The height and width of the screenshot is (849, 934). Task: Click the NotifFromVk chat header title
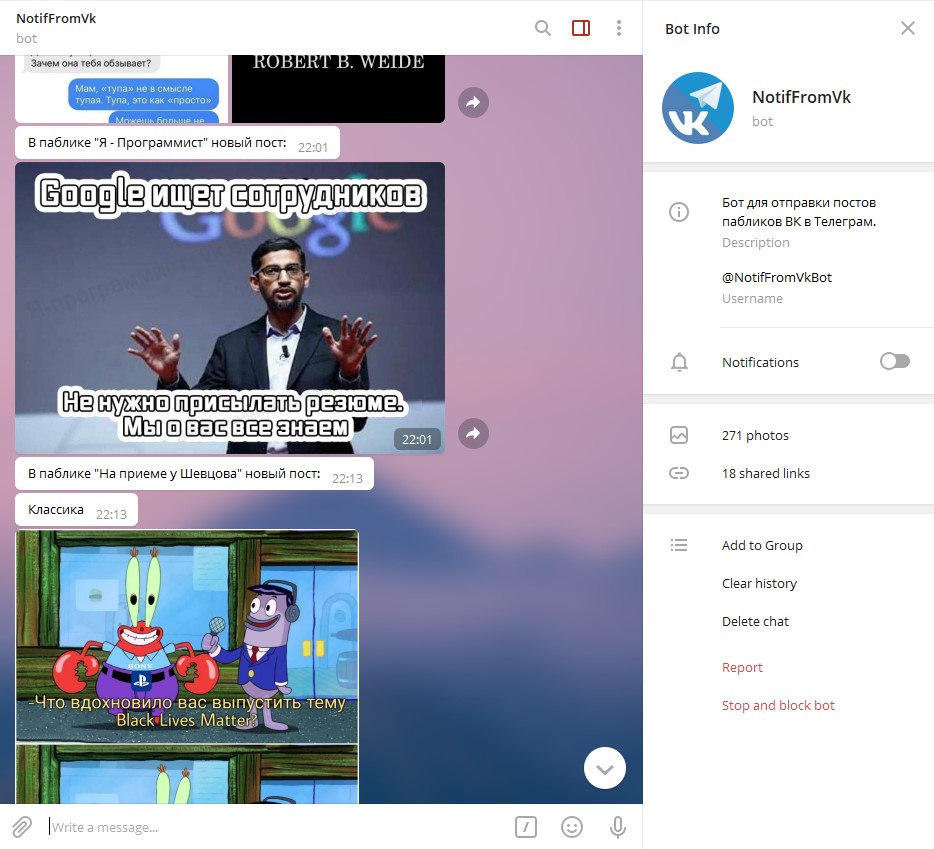(x=56, y=18)
